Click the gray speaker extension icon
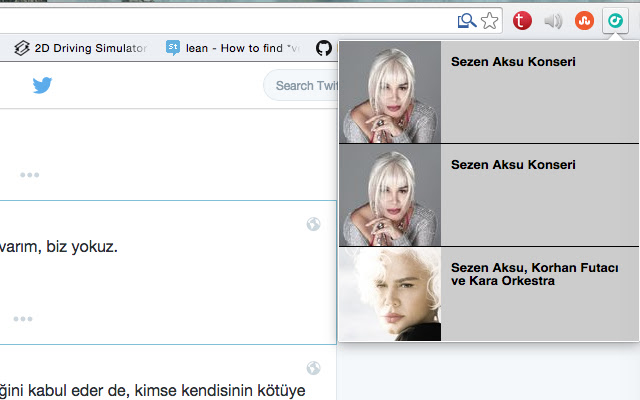The width and height of the screenshot is (640, 400). click(x=553, y=21)
